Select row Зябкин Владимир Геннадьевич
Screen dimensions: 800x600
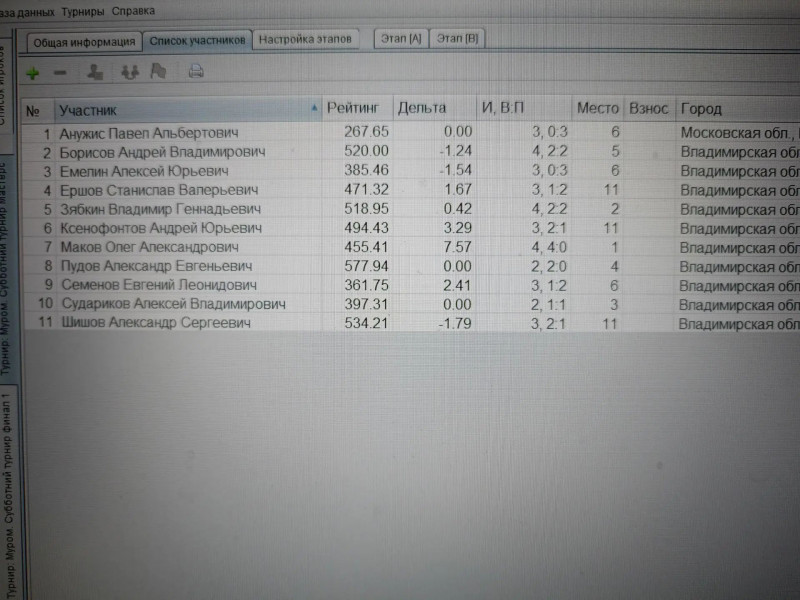(x=411, y=209)
